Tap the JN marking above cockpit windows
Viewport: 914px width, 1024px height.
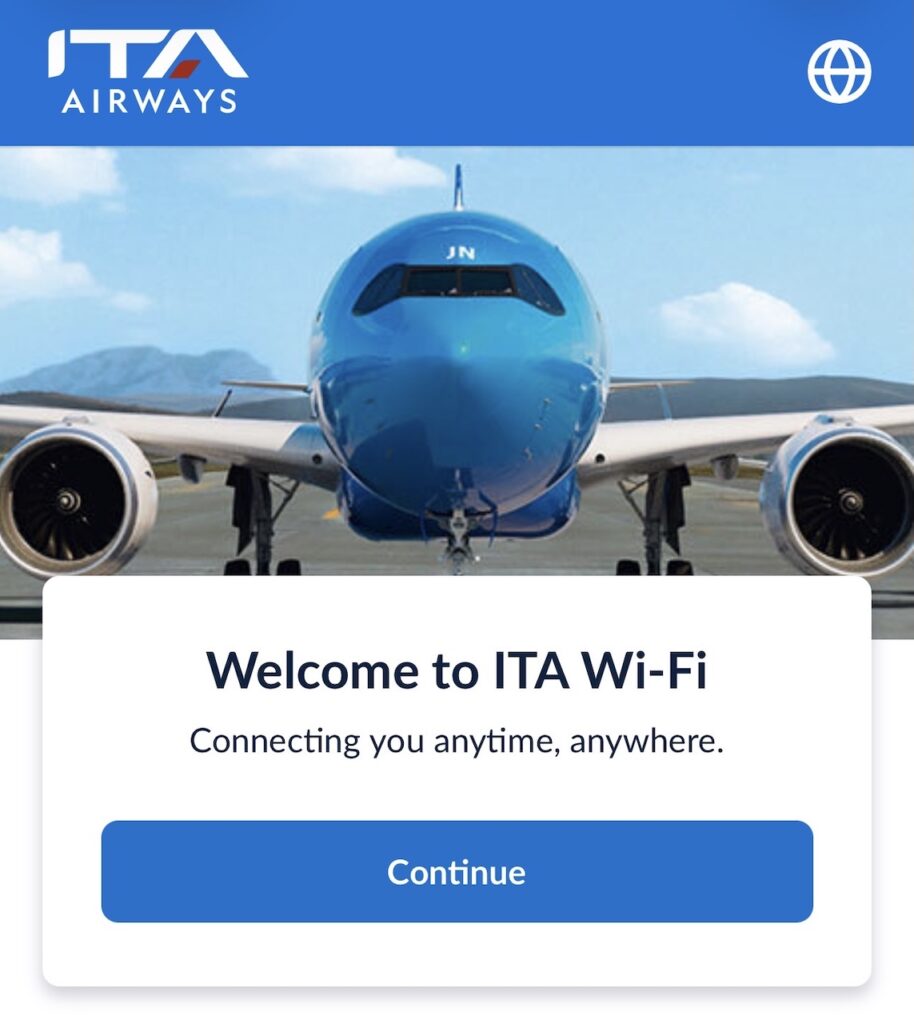pyautogui.click(x=462, y=253)
